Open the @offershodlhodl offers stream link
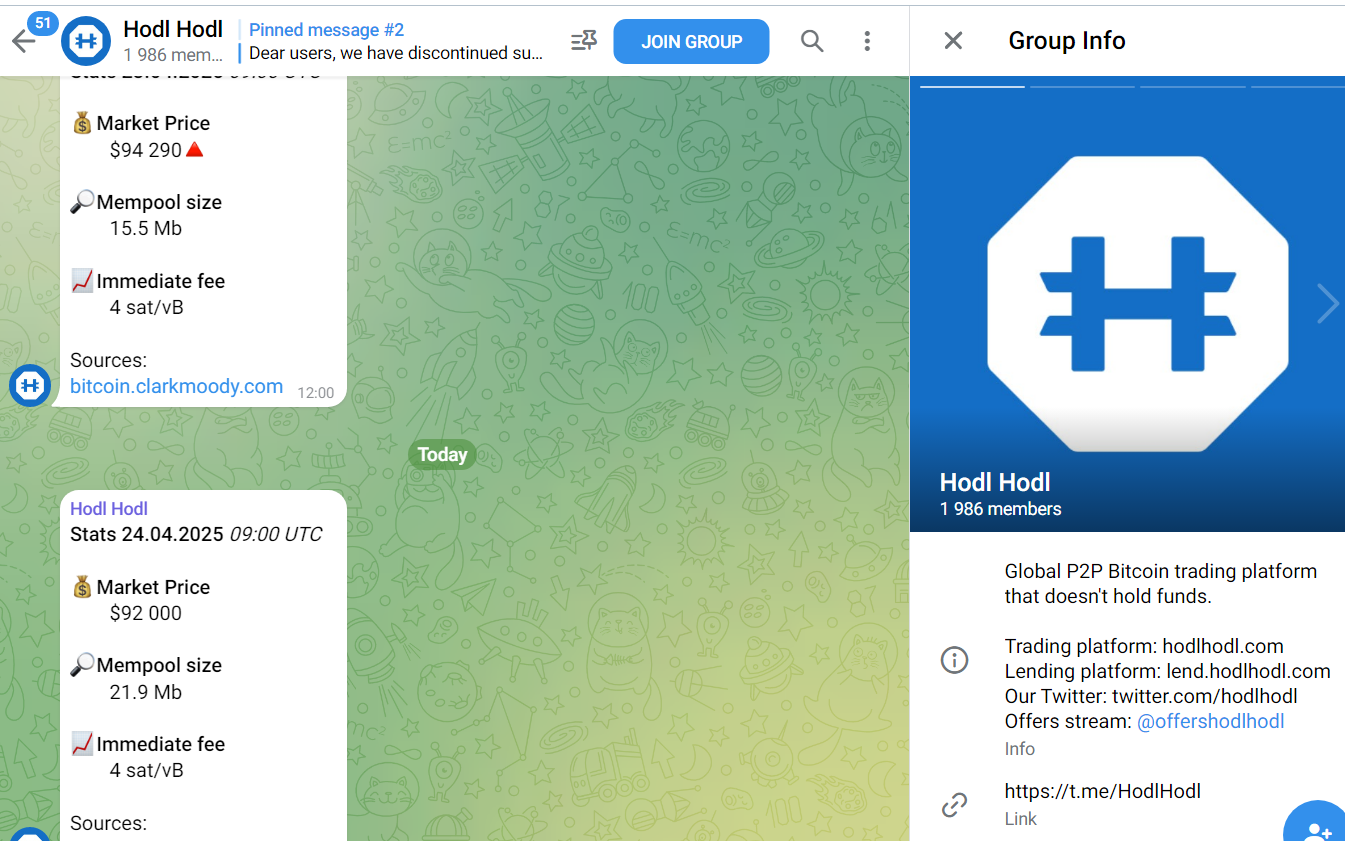 pyautogui.click(x=1210, y=721)
